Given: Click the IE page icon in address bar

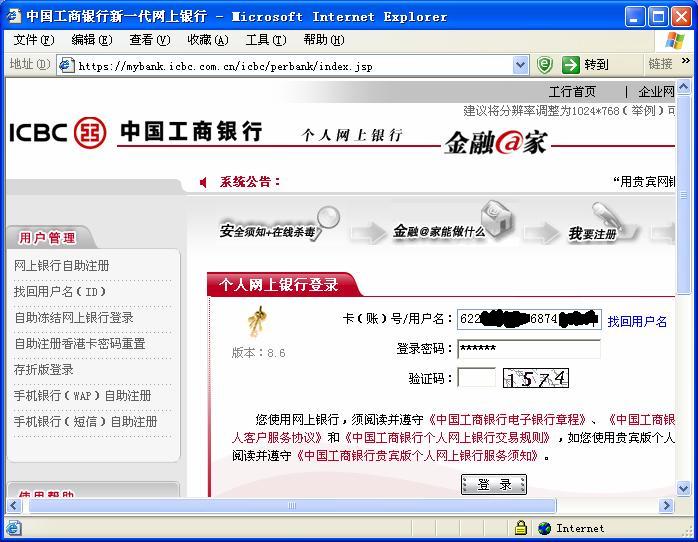Looking at the screenshot, I should [x=67, y=65].
